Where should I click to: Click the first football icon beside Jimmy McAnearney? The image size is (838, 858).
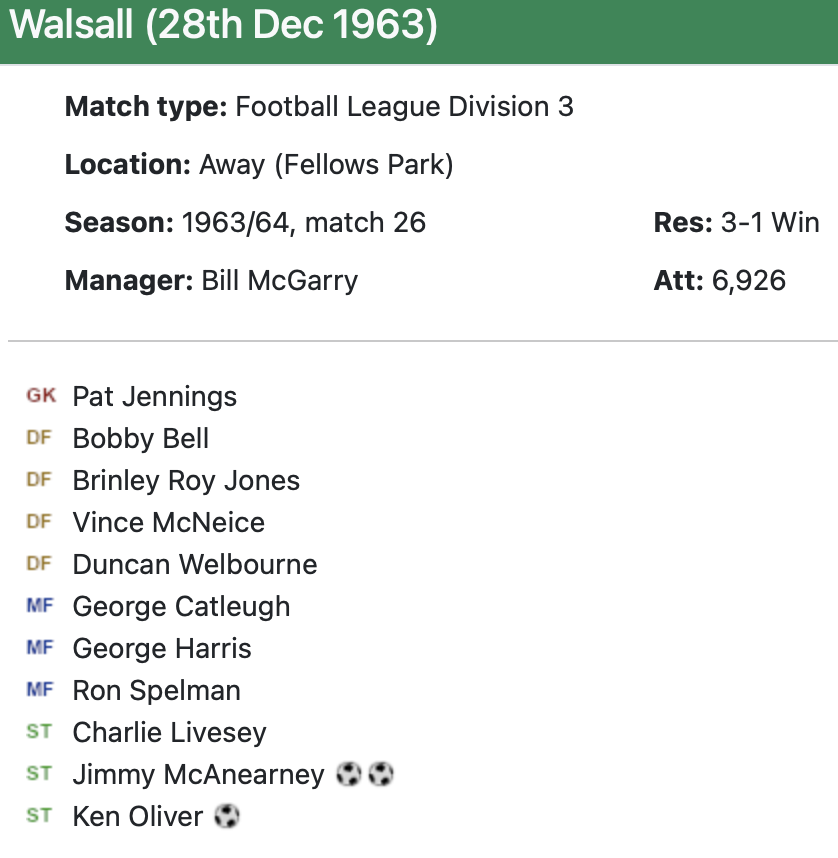click(x=348, y=774)
